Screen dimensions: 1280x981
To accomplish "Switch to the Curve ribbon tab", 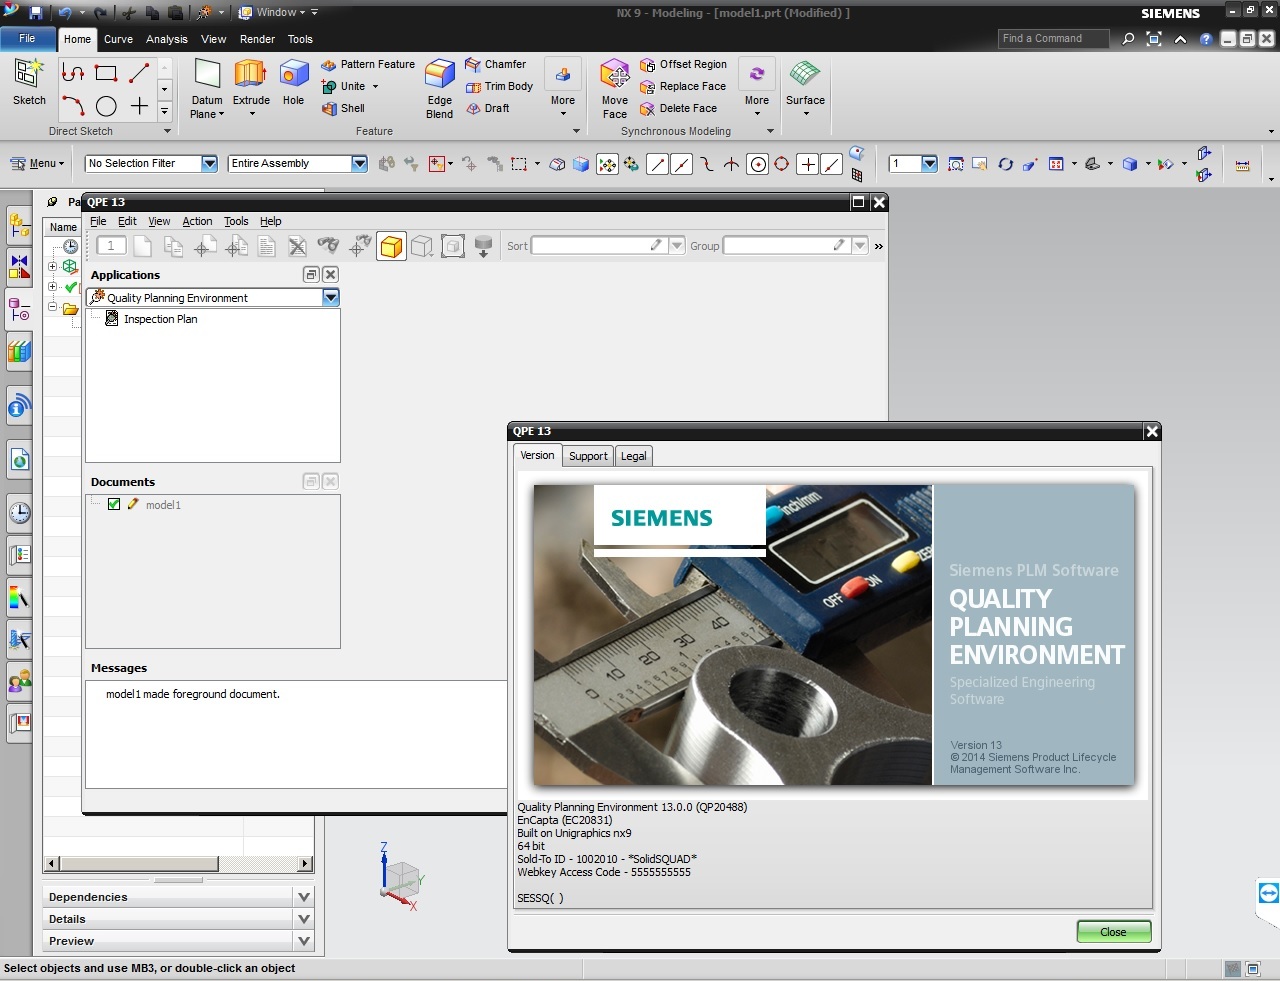I will (118, 39).
